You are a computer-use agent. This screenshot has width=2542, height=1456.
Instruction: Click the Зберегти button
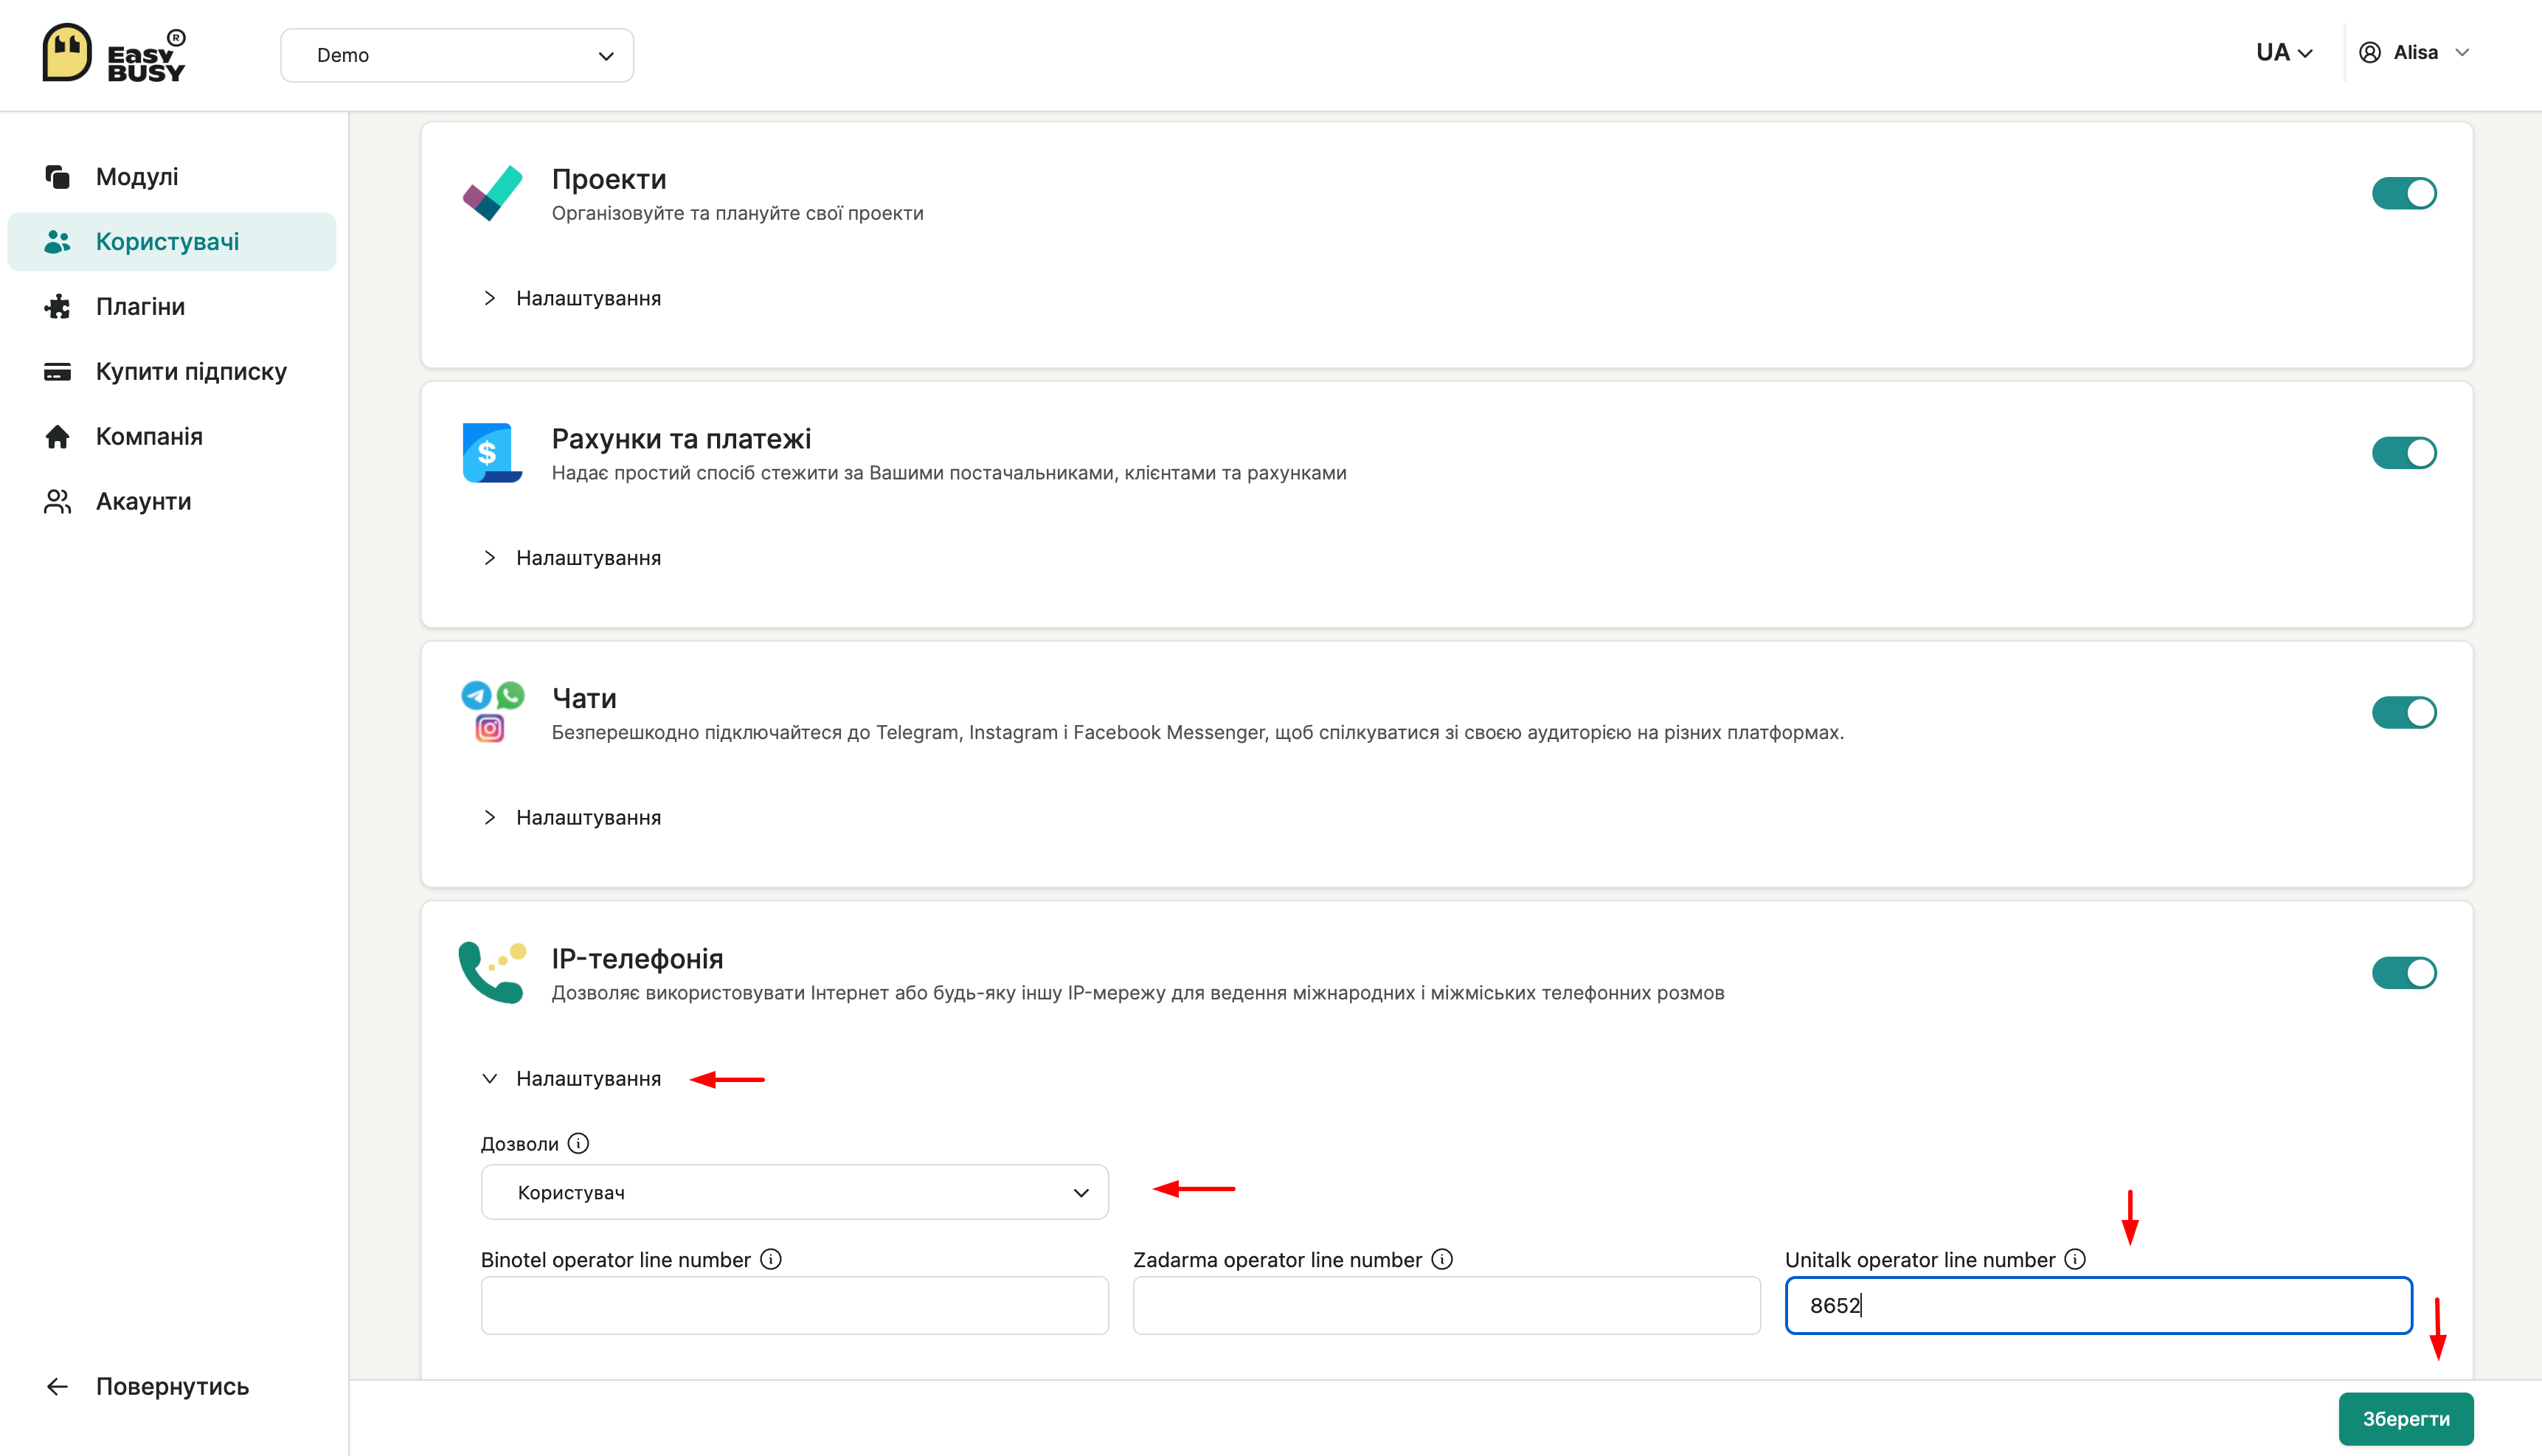click(2405, 1418)
